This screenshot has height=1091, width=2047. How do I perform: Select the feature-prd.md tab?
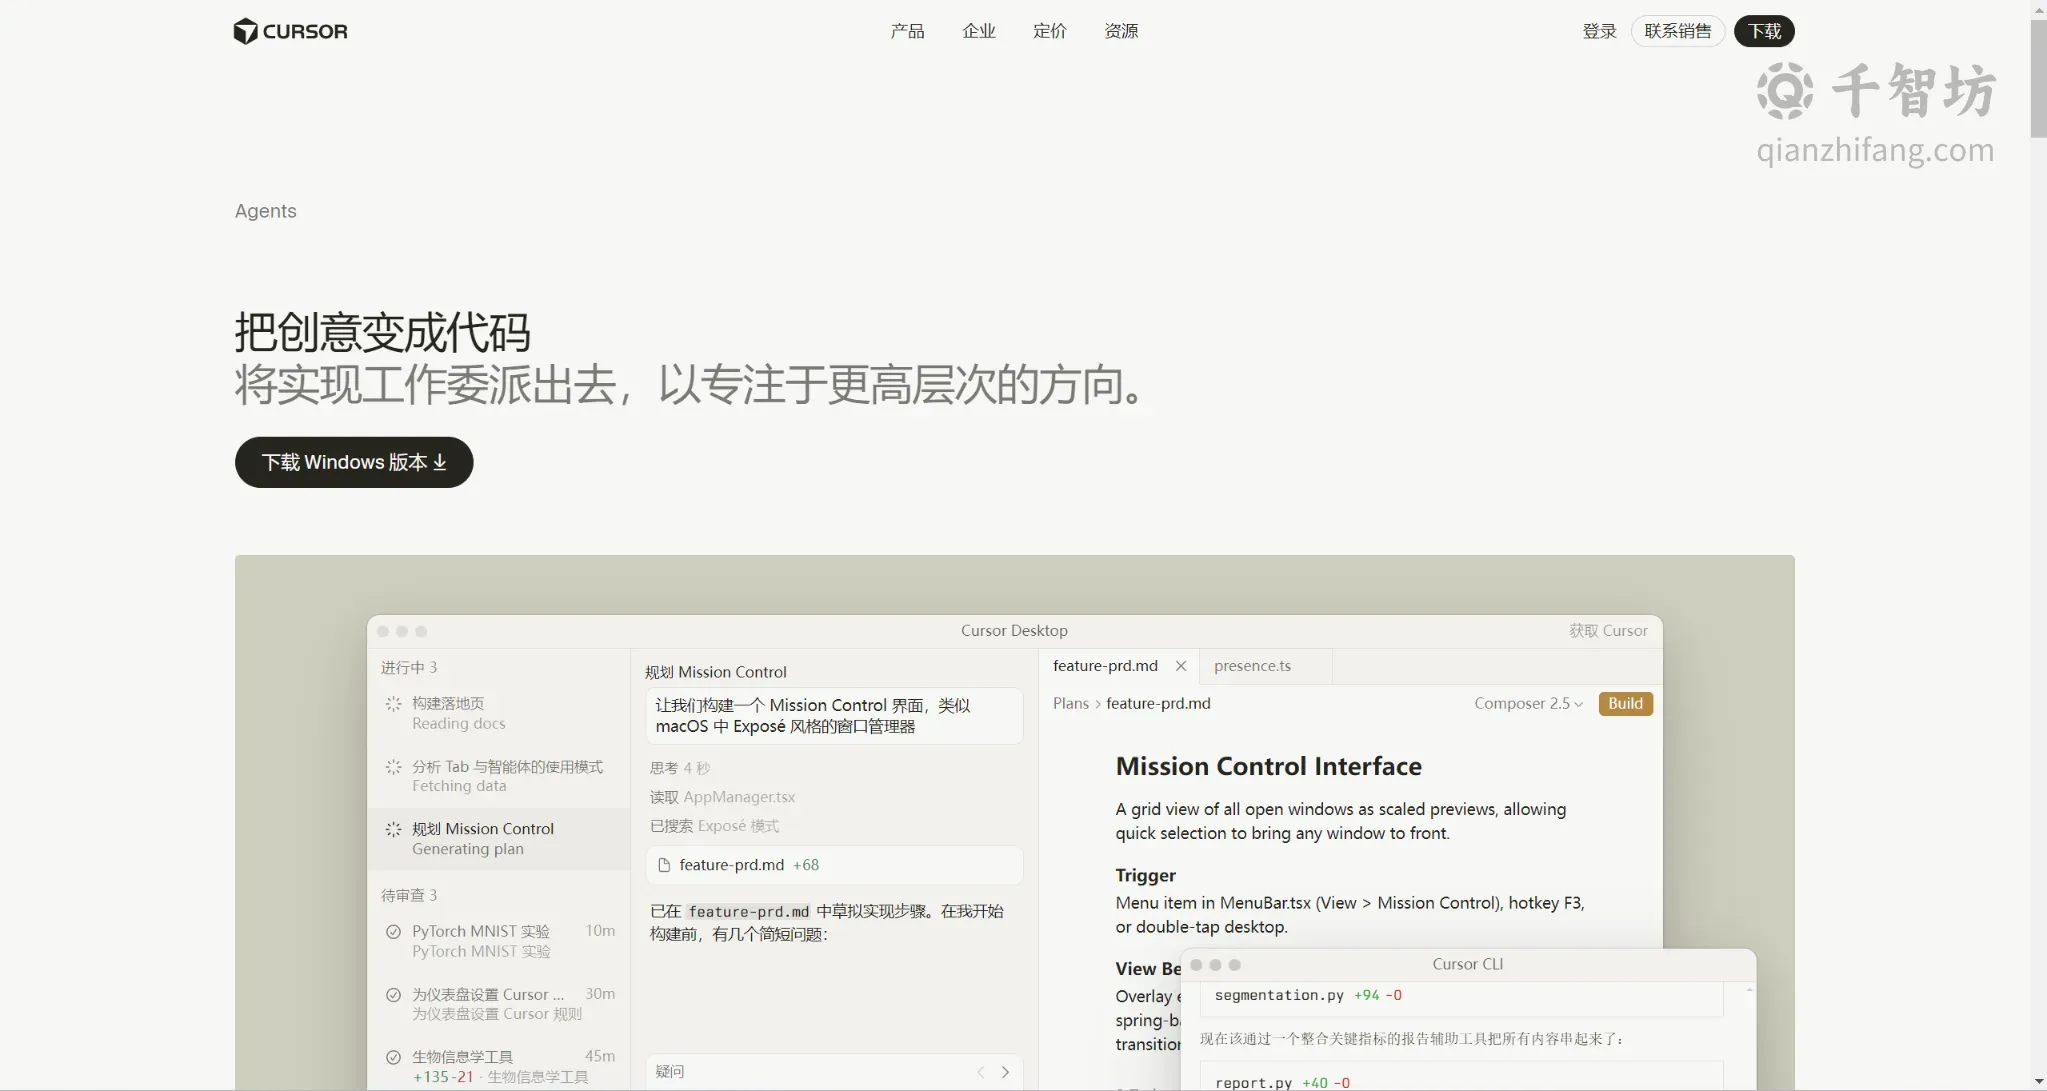(x=1105, y=666)
